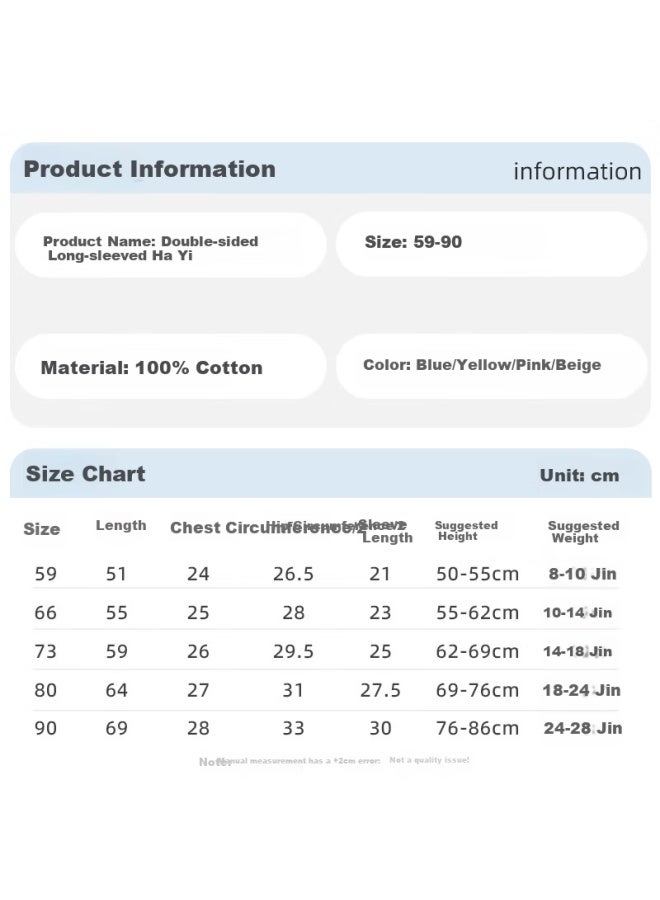The width and height of the screenshot is (660, 900).
Task: Click the Size Chart header
Action: tap(86, 474)
